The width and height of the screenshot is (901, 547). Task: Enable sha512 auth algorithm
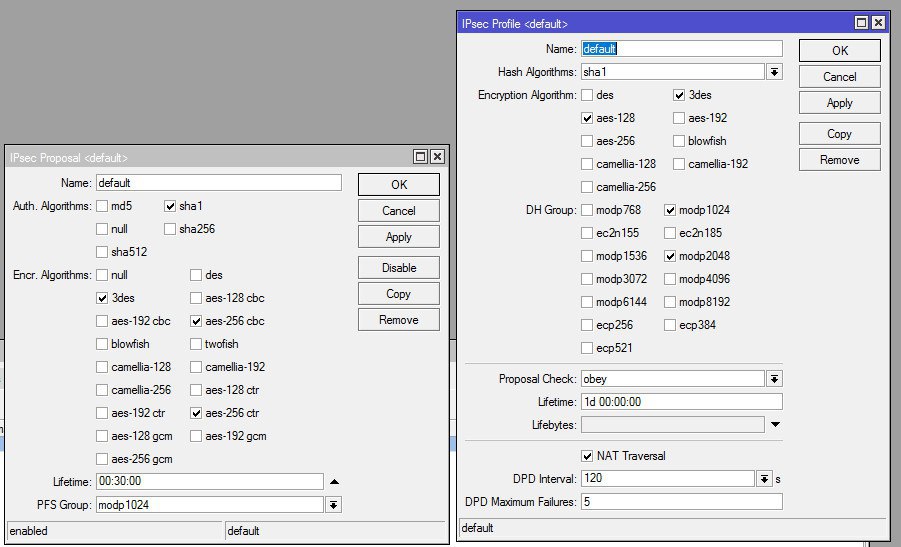coord(102,252)
